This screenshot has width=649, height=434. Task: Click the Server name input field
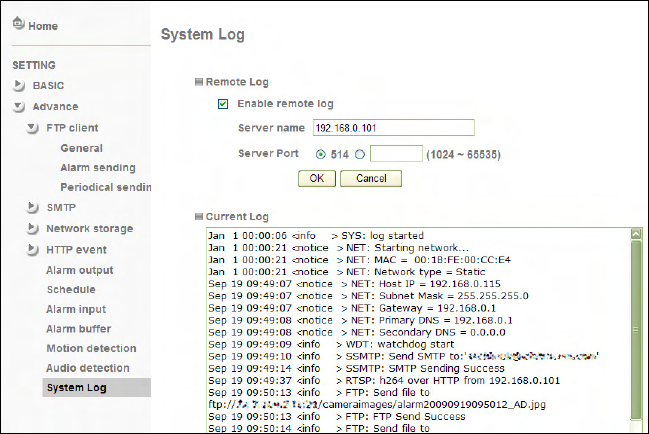(x=392, y=128)
